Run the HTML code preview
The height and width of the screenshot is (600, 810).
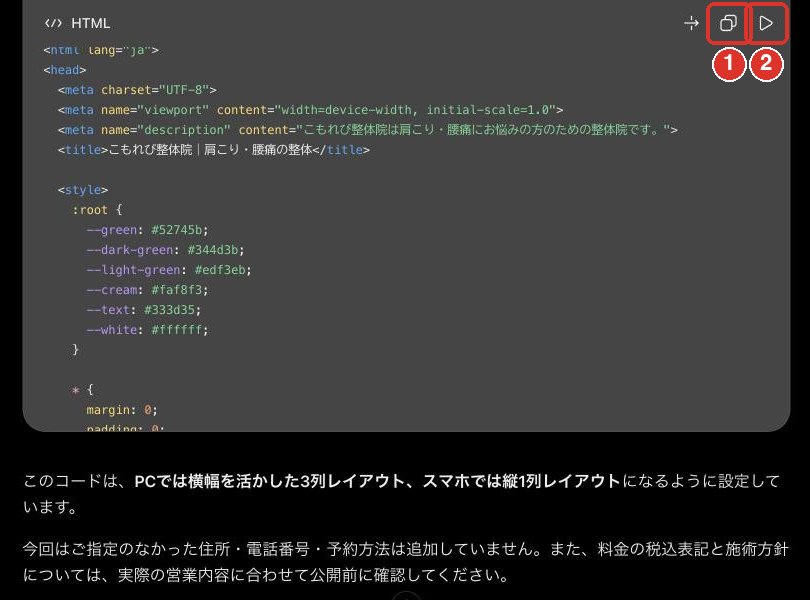766,23
